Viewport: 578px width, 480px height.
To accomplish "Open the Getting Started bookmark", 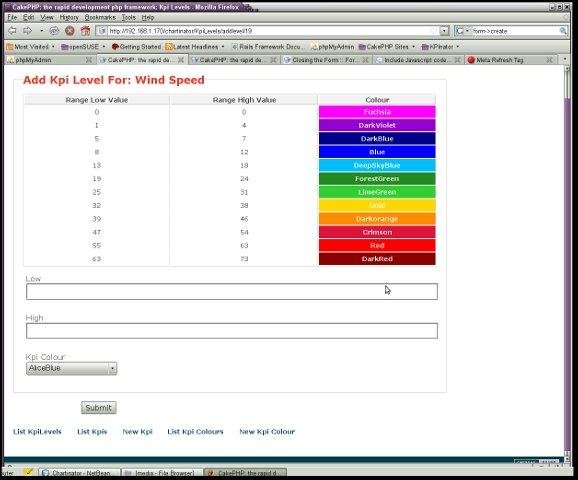I will tap(136, 47).
